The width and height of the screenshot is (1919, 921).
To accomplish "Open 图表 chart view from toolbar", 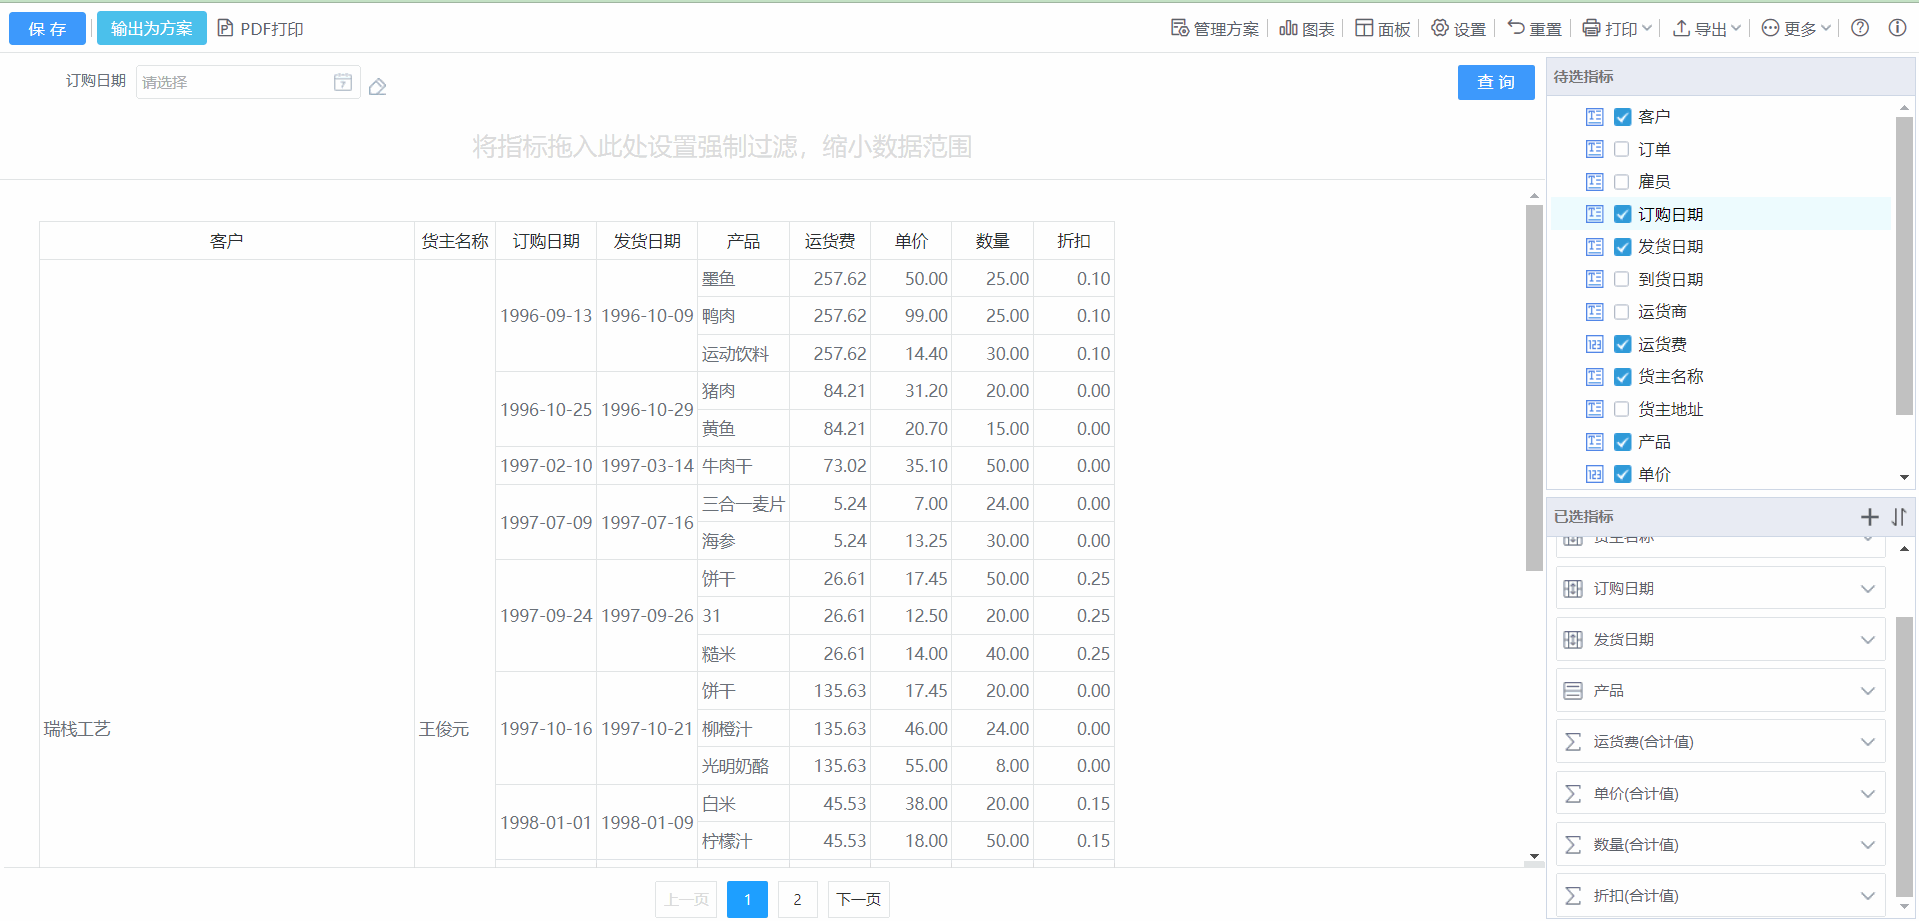I will tap(1307, 29).
